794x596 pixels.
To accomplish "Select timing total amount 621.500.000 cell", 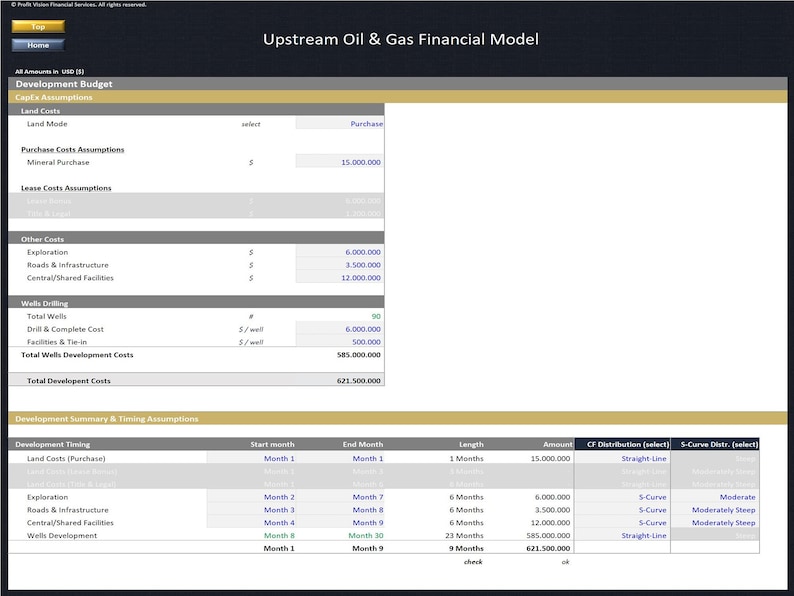I will tap(548, 548).
